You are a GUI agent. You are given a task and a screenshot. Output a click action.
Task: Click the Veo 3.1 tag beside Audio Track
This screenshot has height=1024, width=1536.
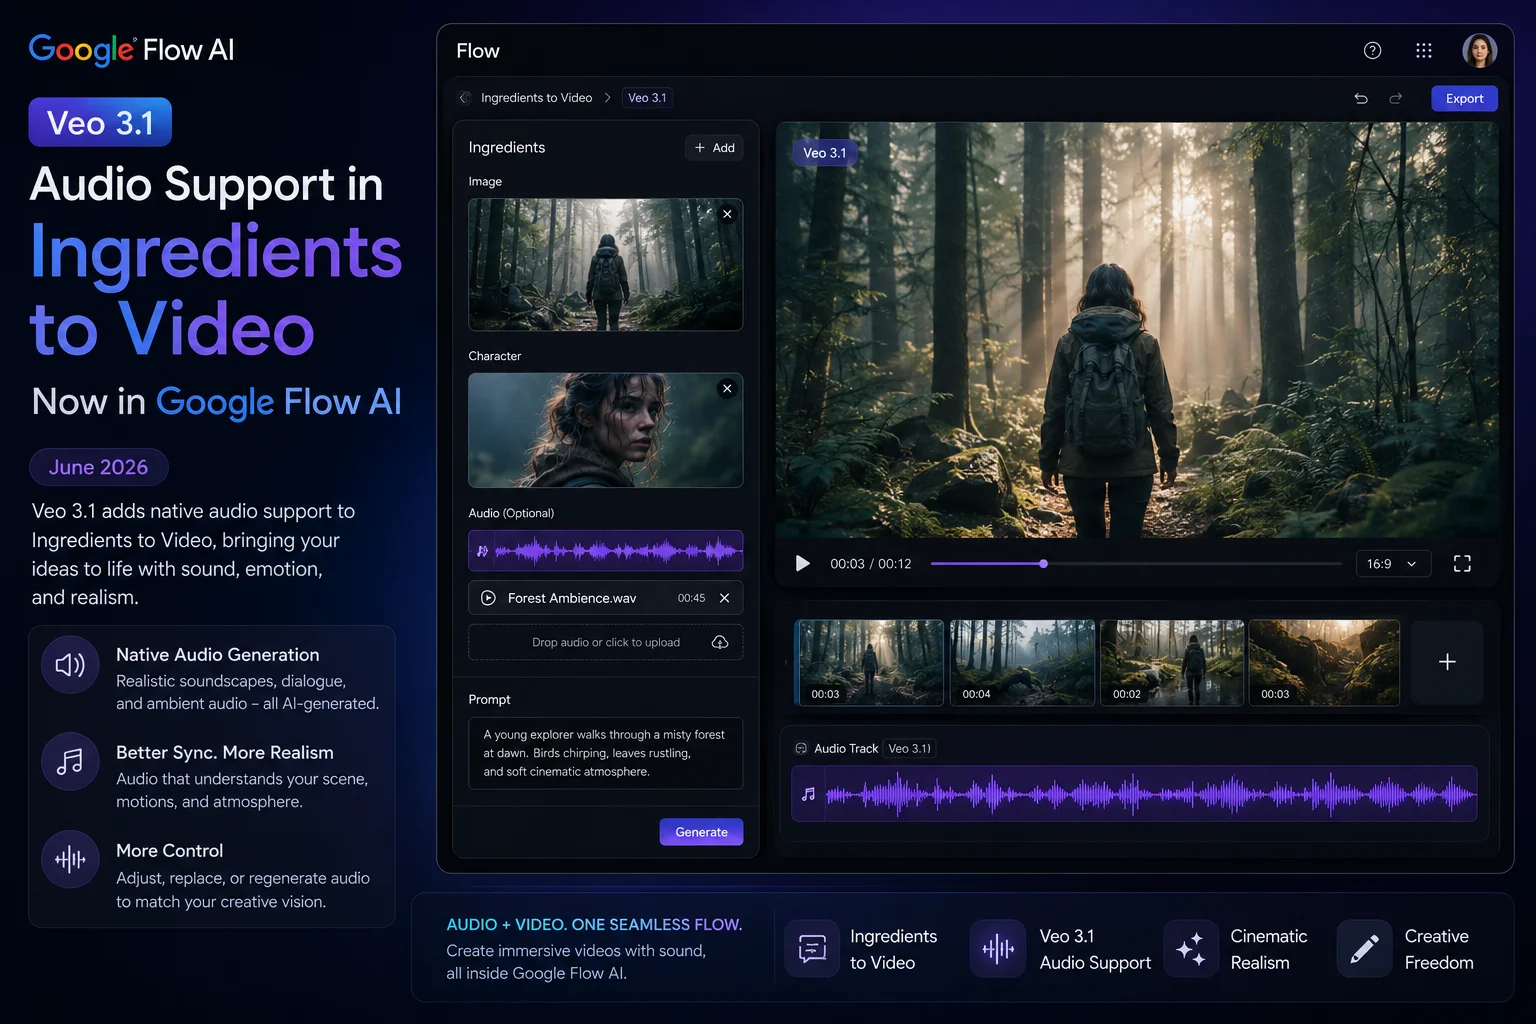(x=909, y=748)
